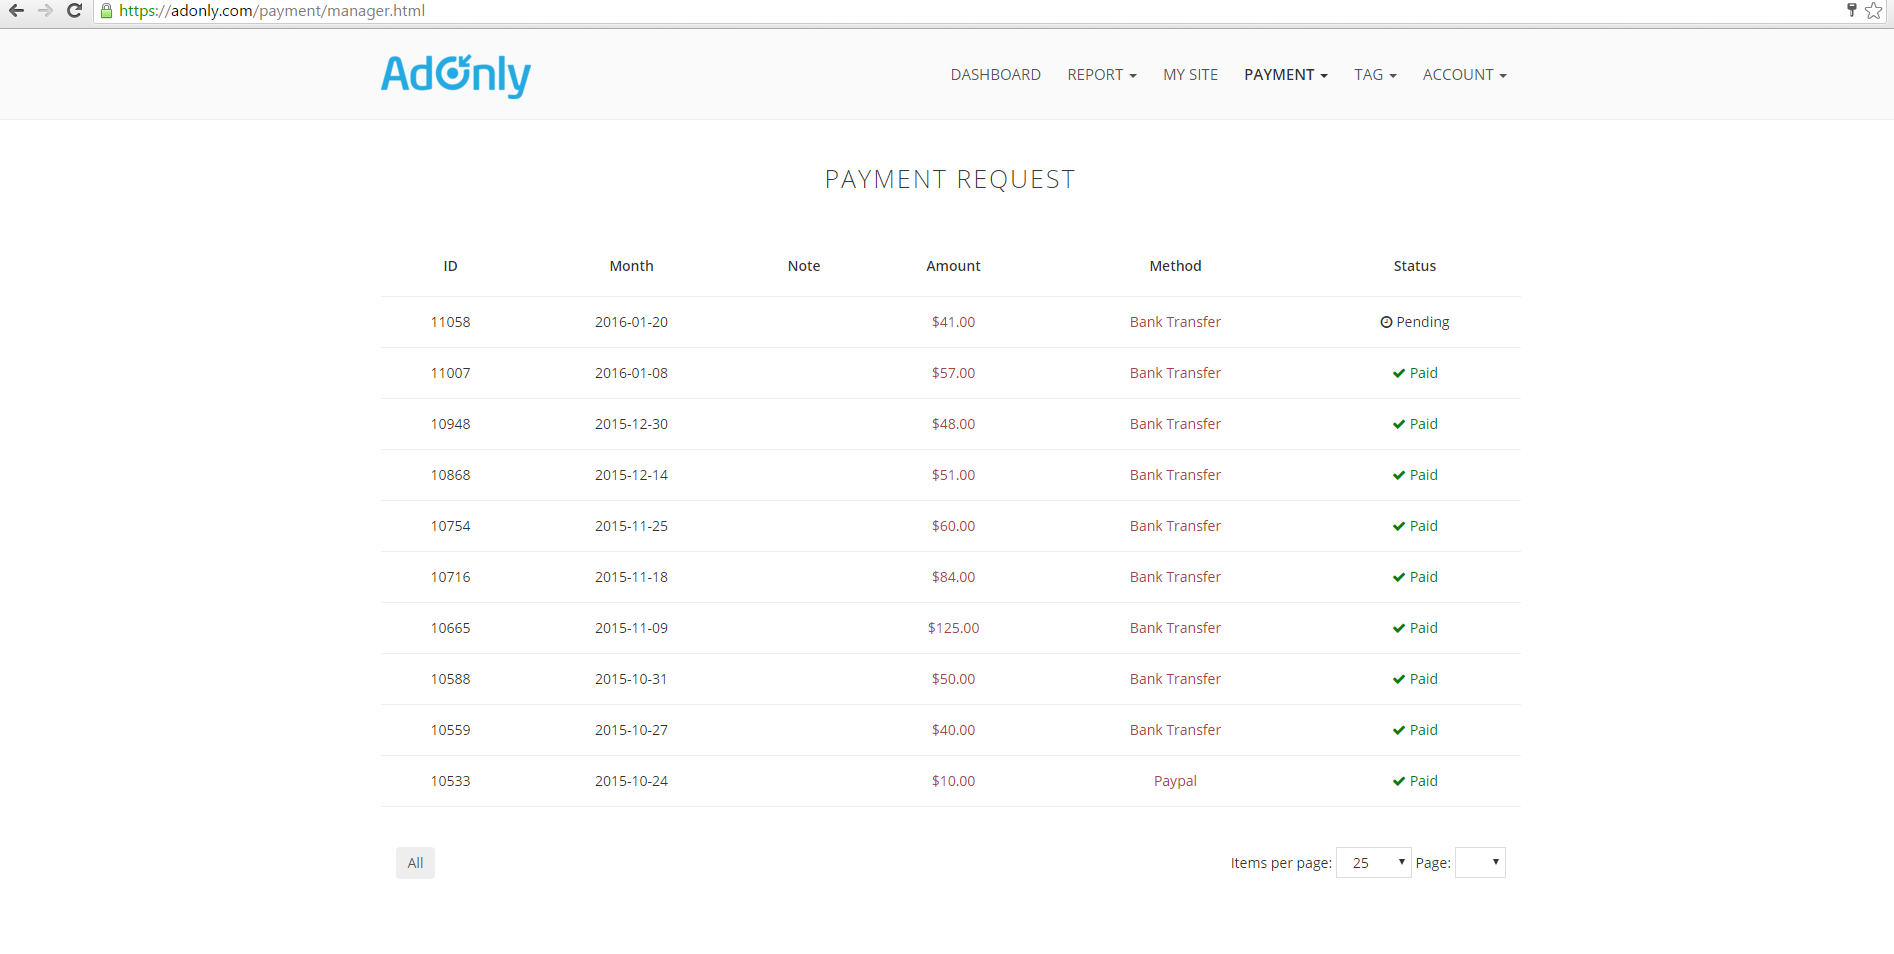Click payment ID 10868

pos(451,475)
